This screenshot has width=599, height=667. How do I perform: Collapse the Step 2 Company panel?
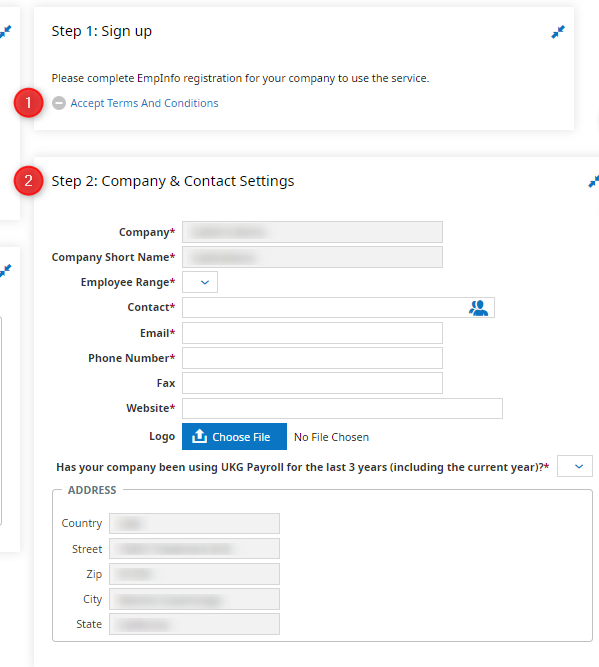tap(594, 182)
